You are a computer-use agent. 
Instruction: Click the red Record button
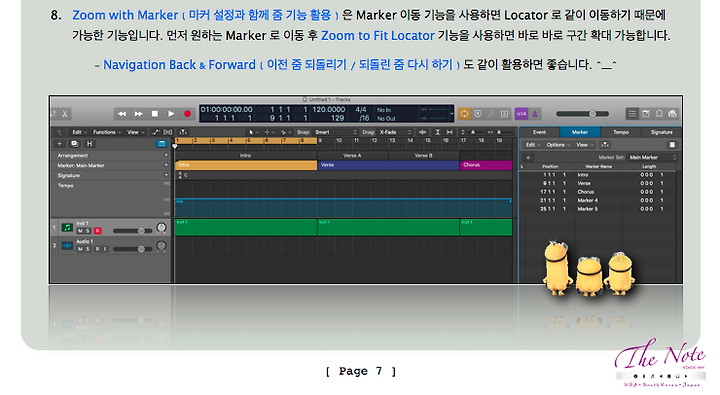187,113
